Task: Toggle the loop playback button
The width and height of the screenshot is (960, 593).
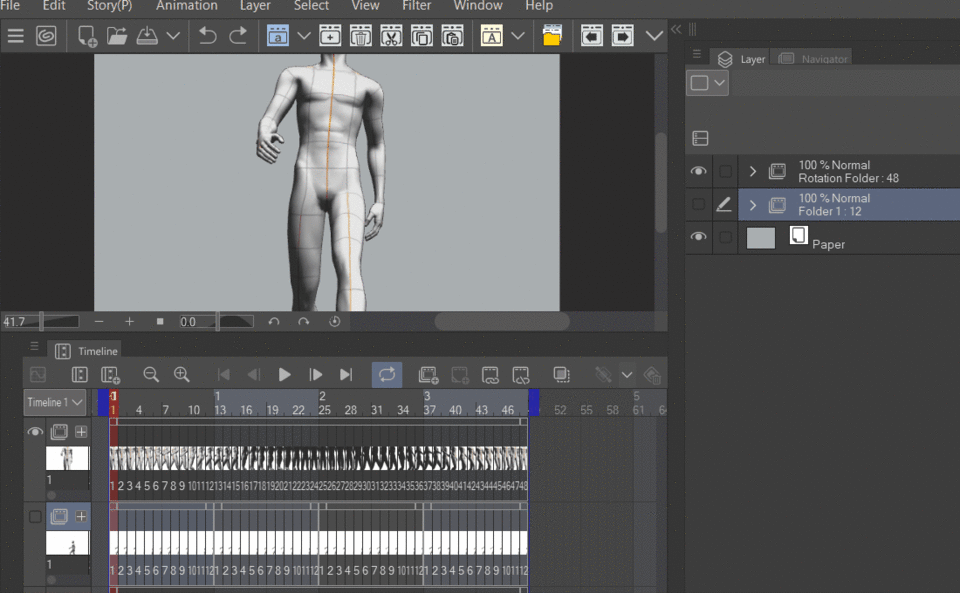Action: (x=387, y=374)
